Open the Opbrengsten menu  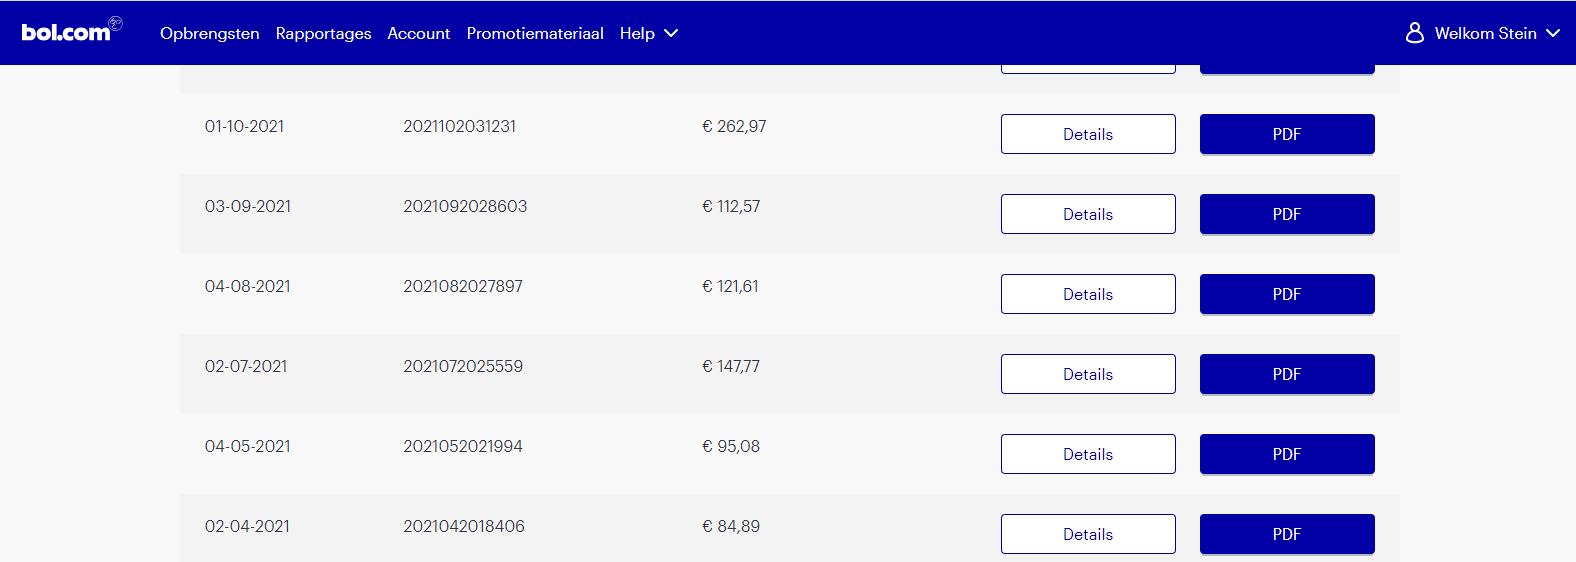(x=210, y=33)
